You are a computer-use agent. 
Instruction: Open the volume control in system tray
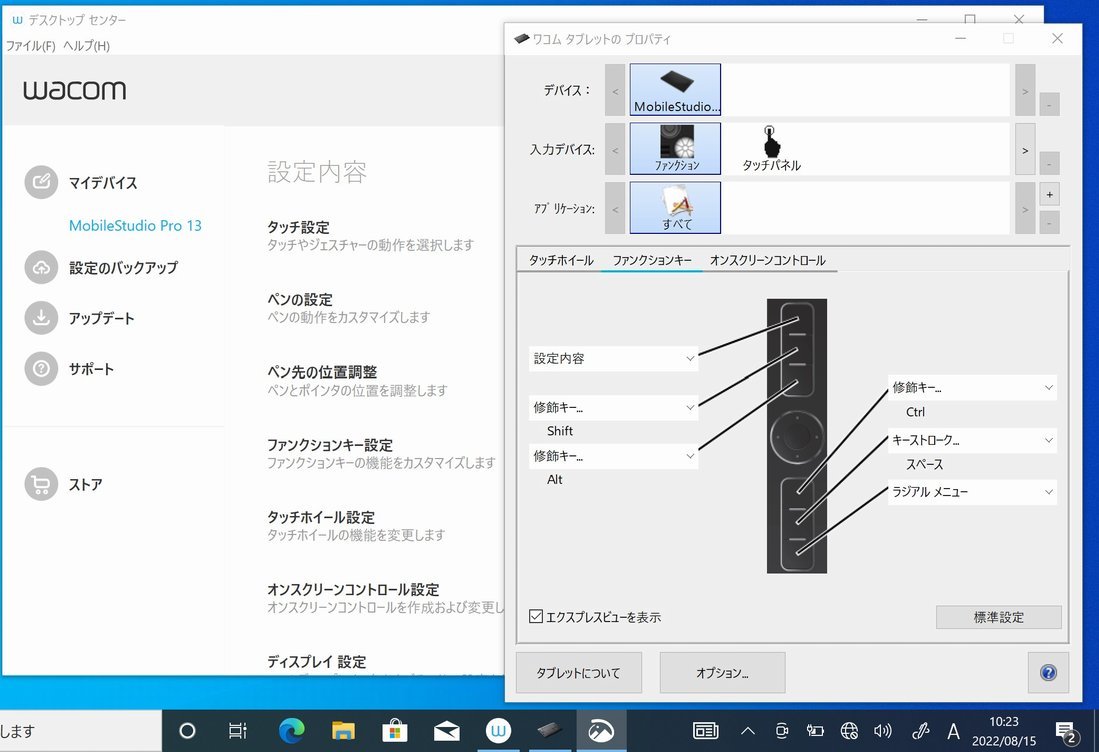pos(883,731)
